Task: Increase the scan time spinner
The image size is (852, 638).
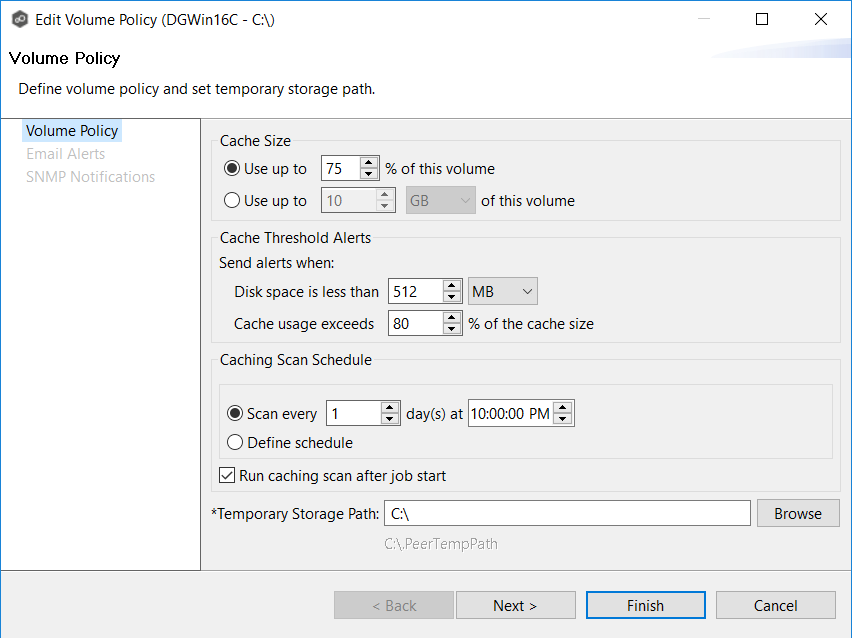Action: [x=564, y=408]
